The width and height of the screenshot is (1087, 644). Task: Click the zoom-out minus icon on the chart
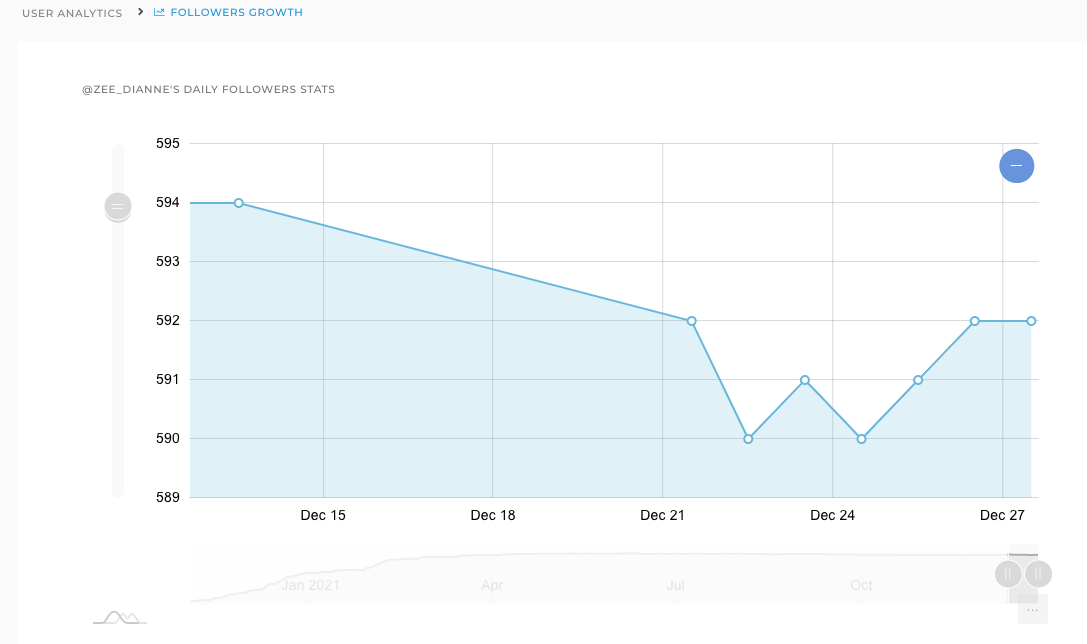tap(1016, 165)
